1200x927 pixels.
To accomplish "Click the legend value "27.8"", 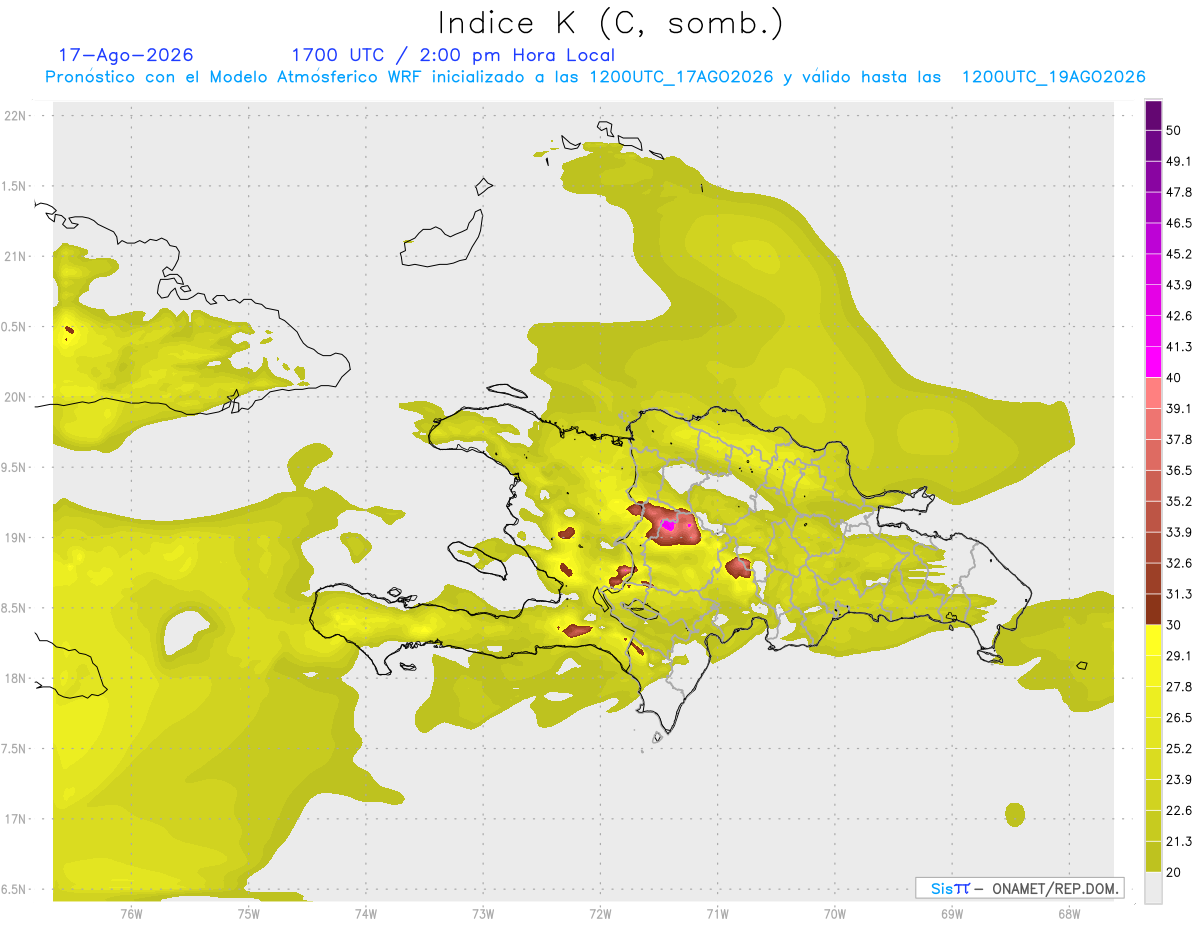I will pyautogui.click(x=1179, y=687).
